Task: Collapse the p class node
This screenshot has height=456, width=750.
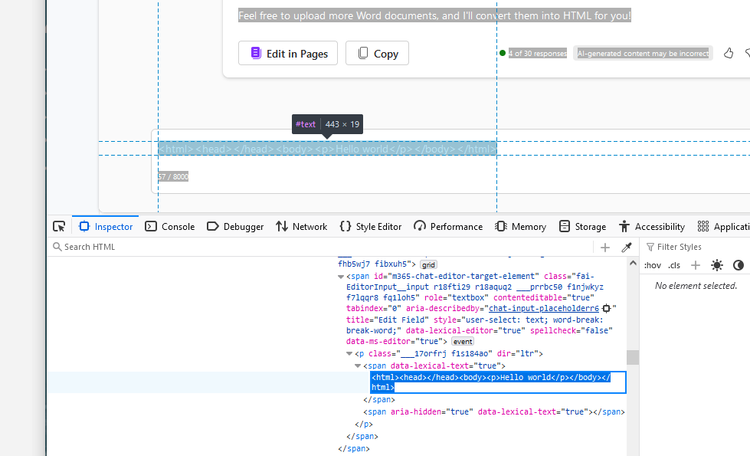Action: pyautogui.click(x=349, y=354)
